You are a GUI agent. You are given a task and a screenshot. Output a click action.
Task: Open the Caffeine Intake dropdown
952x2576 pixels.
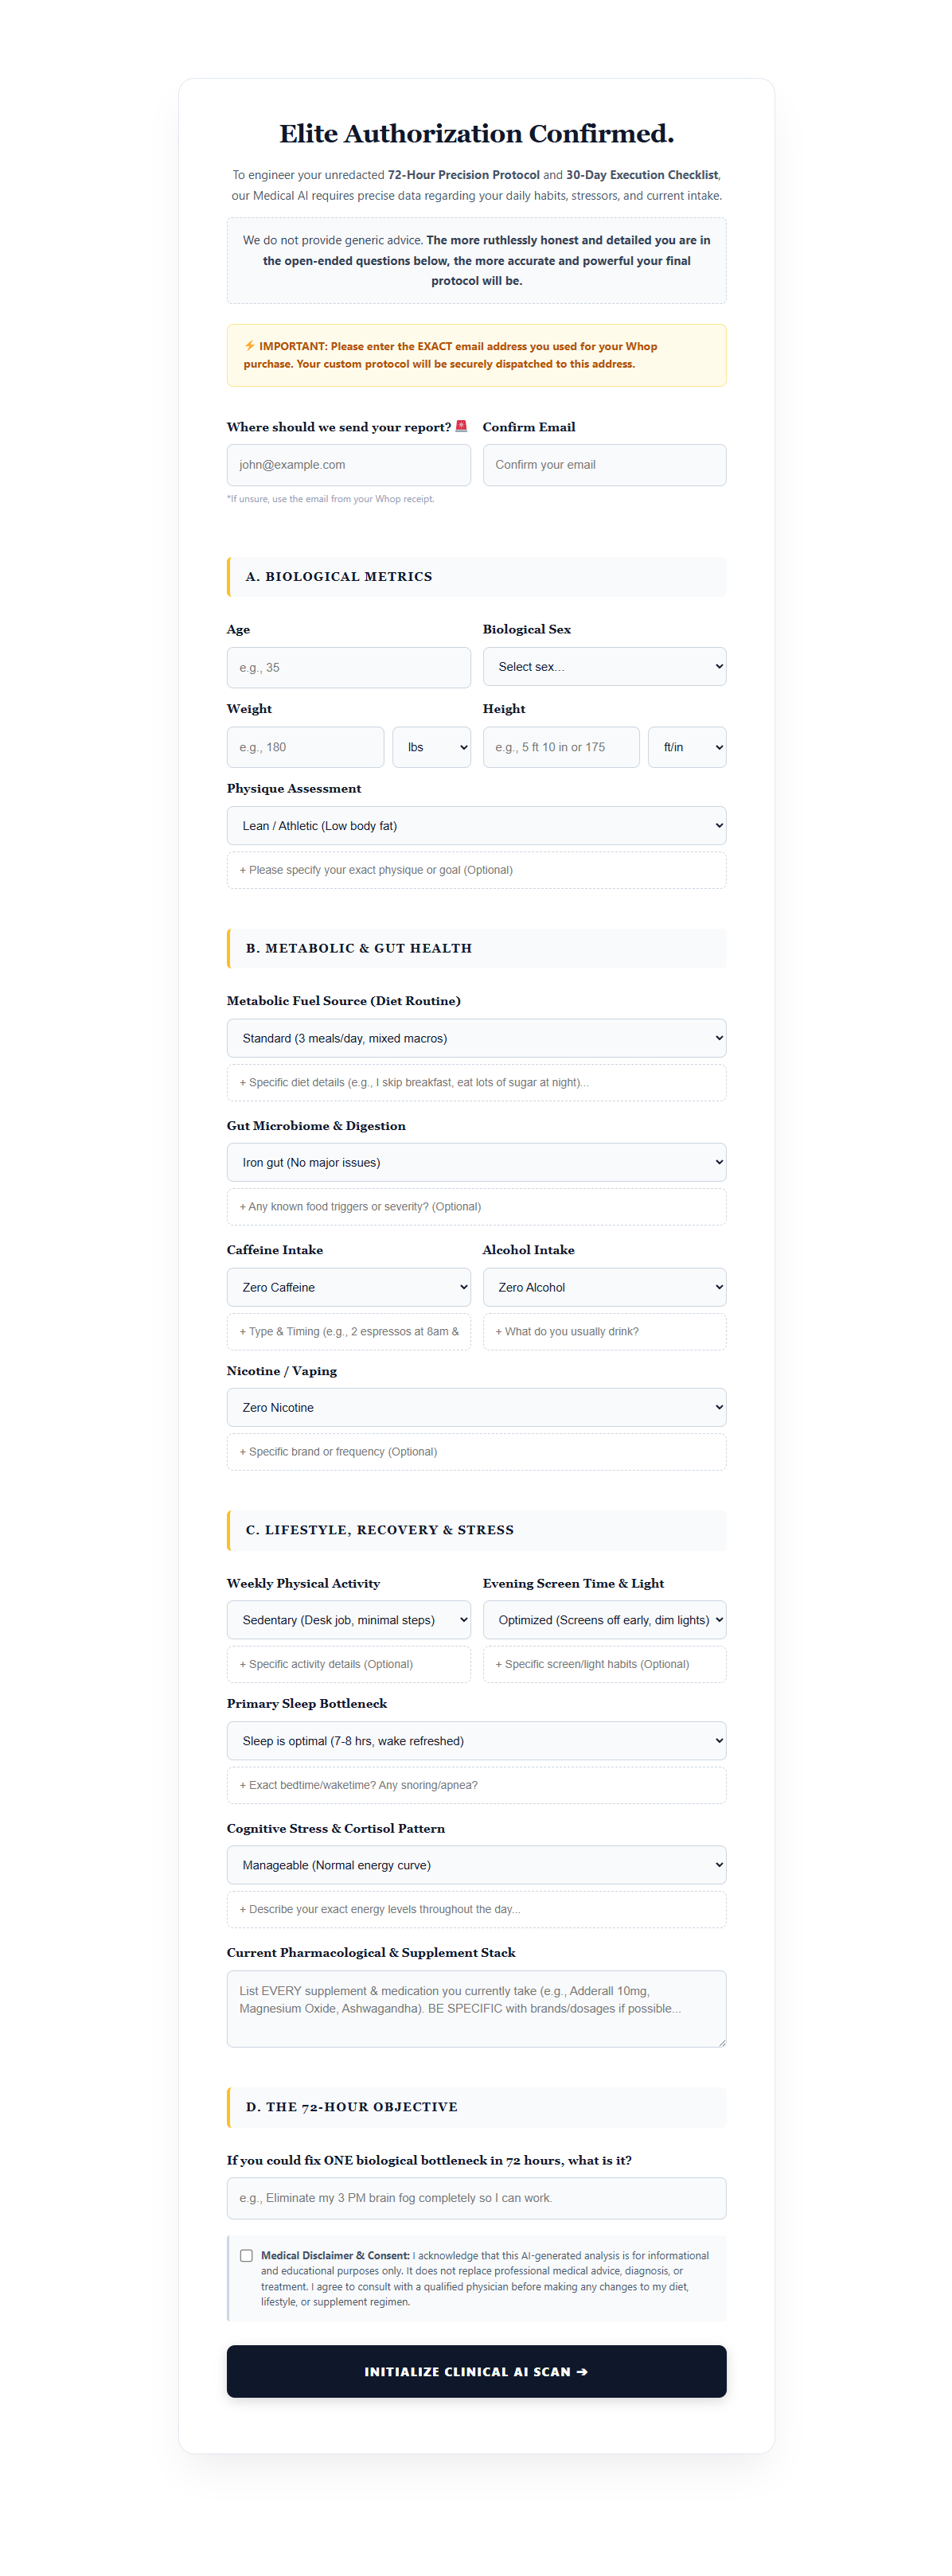348,1287
